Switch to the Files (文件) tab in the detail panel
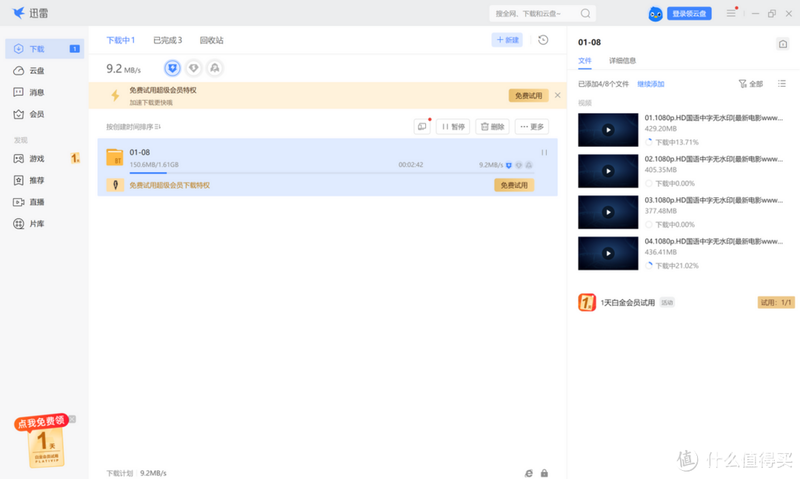Viewport: 800px width, 479px height. [x=585, y=61]
